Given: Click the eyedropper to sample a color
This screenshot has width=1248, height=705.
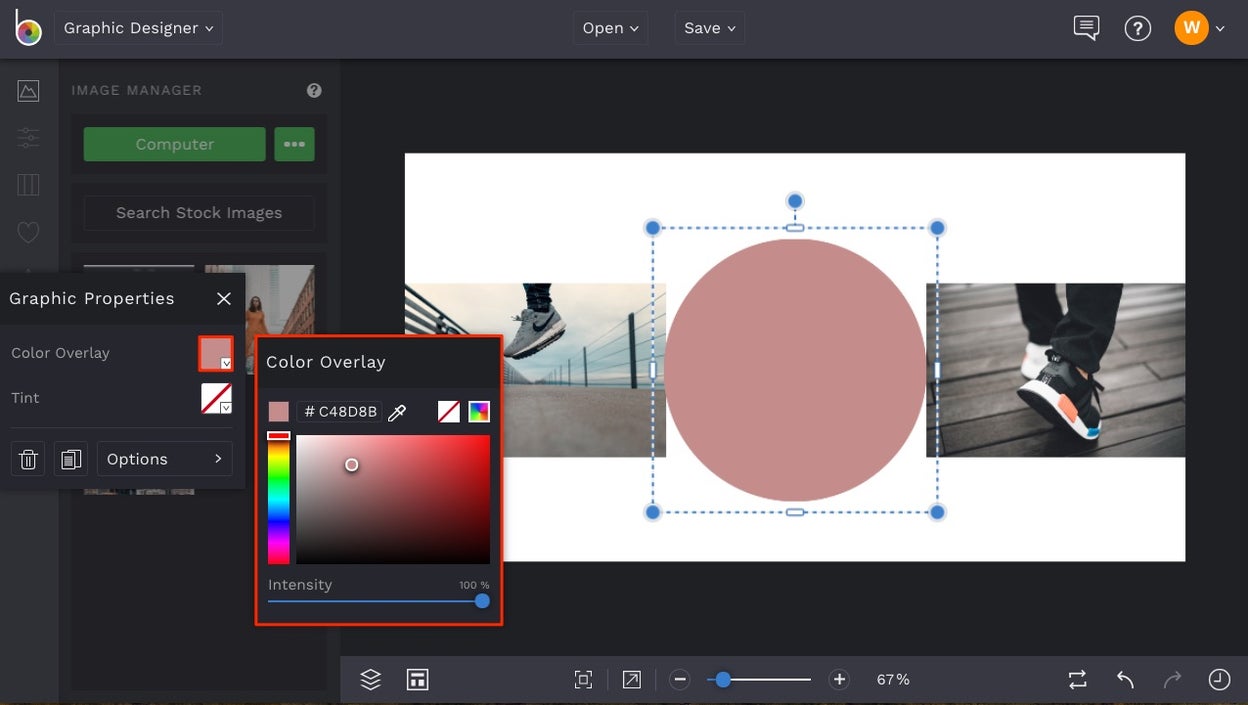Looking at the screenshot, I should (397, 411).
